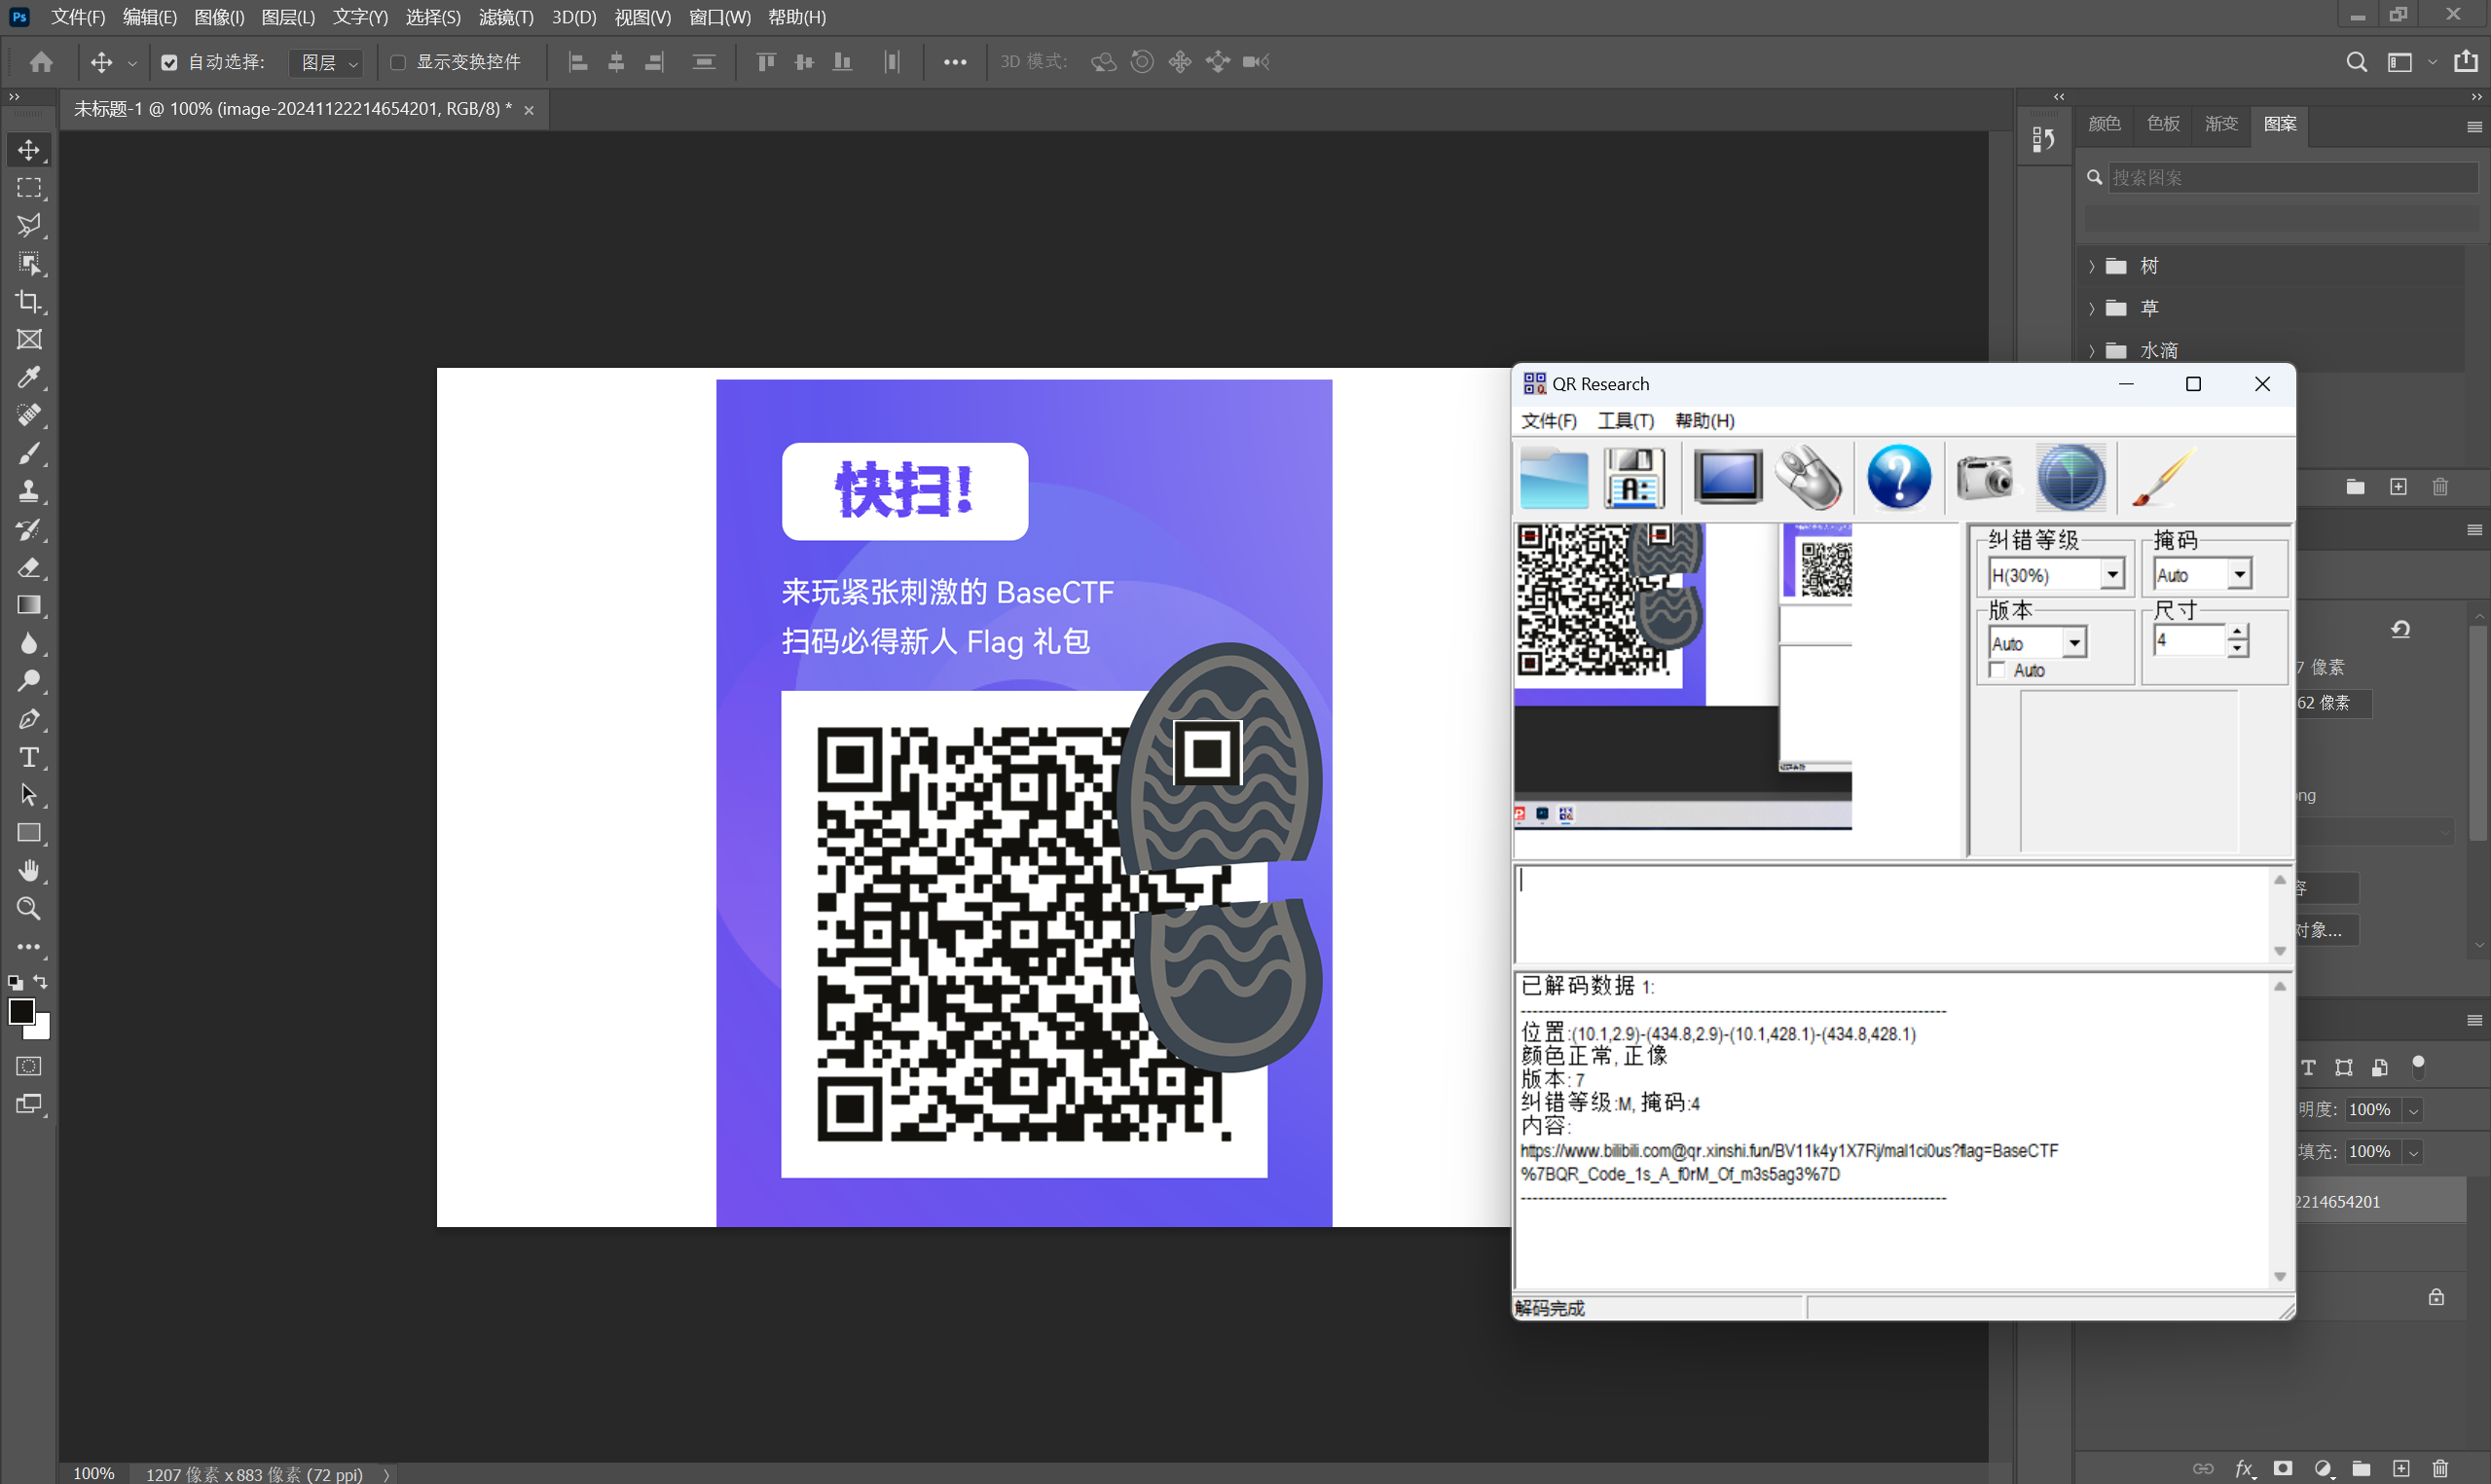Select the Rectangular Marquee tool
Image resolution: width=2491 pixels, height=1484 pixels.
point(29,188)
